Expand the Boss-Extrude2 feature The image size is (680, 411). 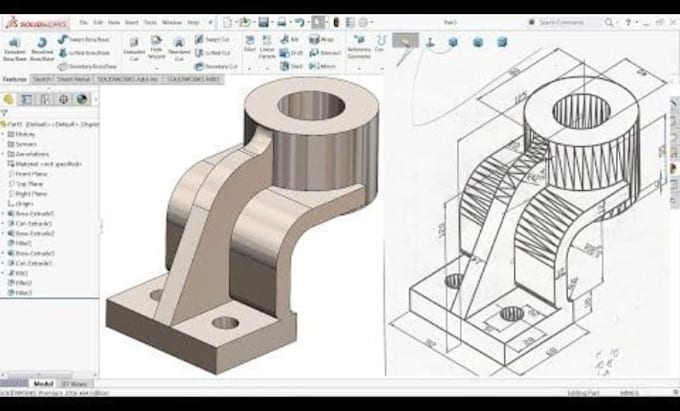3,234
